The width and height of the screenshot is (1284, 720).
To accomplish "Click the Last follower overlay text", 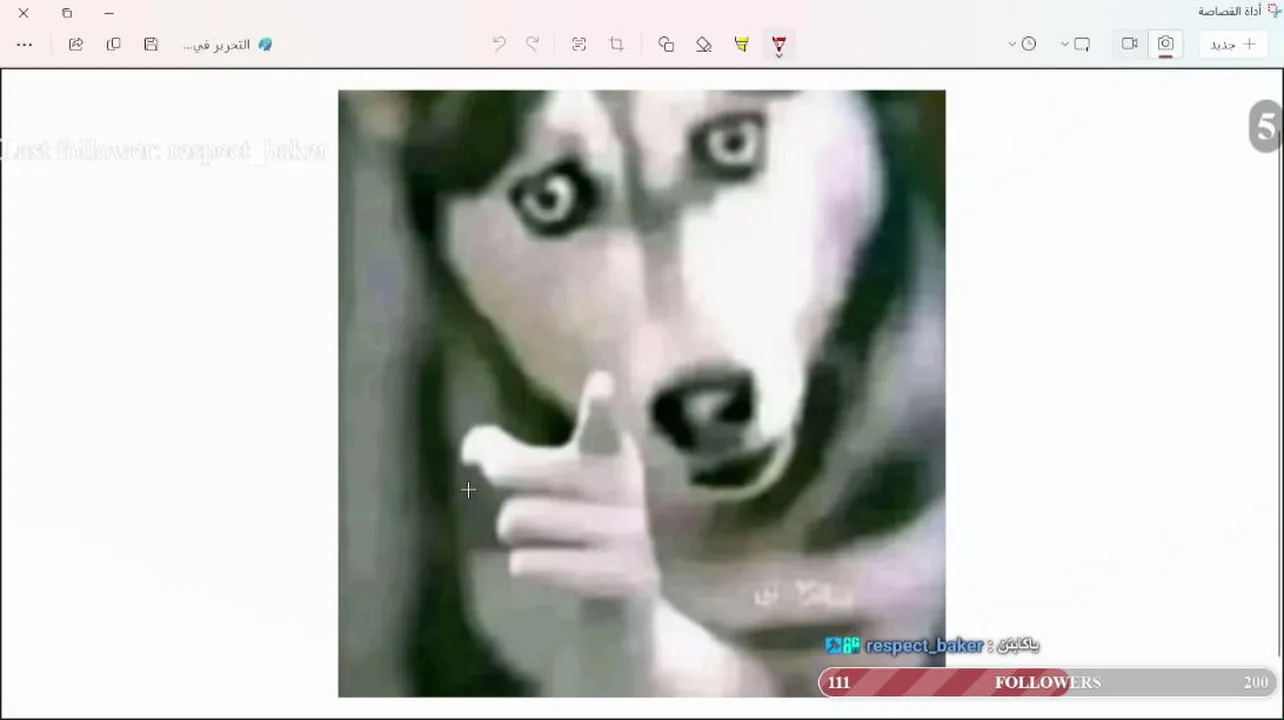I will 164,150.
